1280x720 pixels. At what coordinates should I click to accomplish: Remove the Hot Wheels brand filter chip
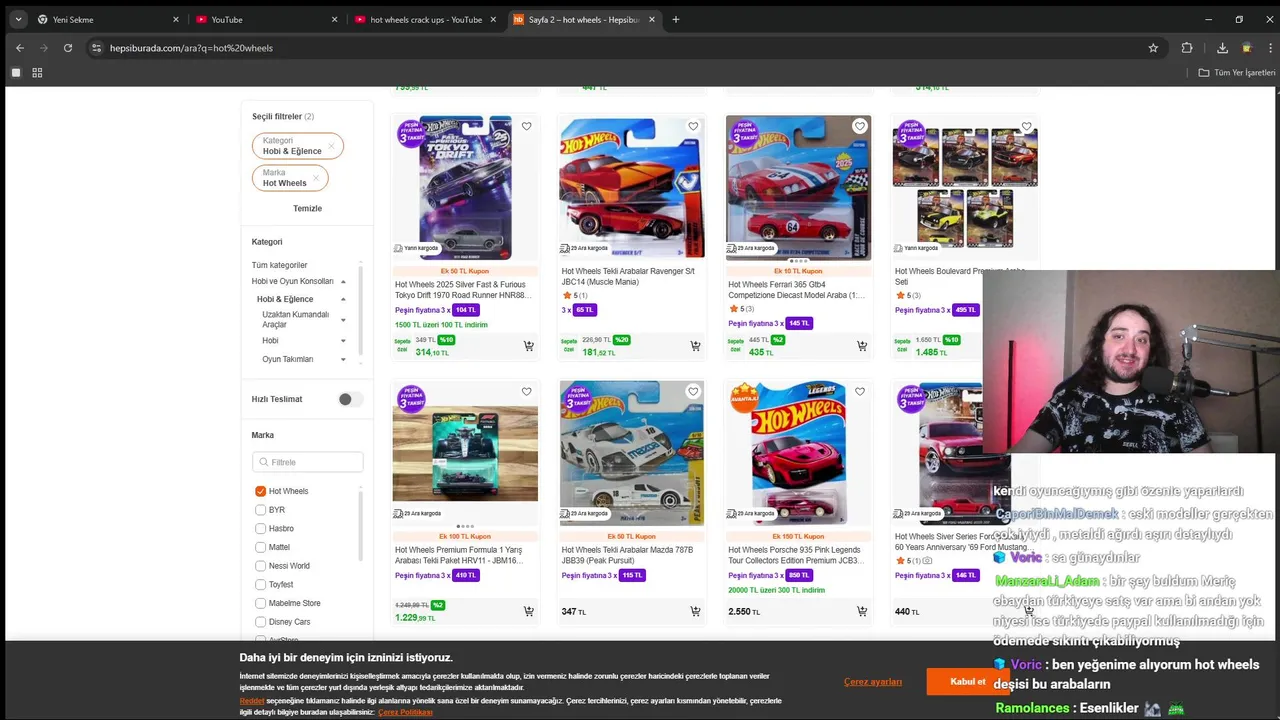(316, 178)
